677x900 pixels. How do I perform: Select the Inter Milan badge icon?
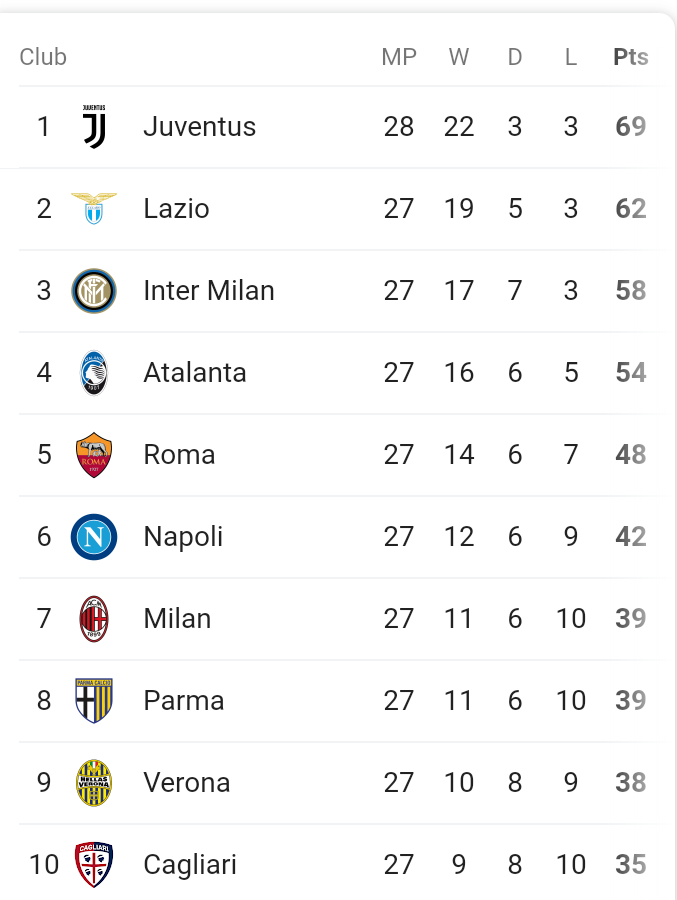point(94,291)
